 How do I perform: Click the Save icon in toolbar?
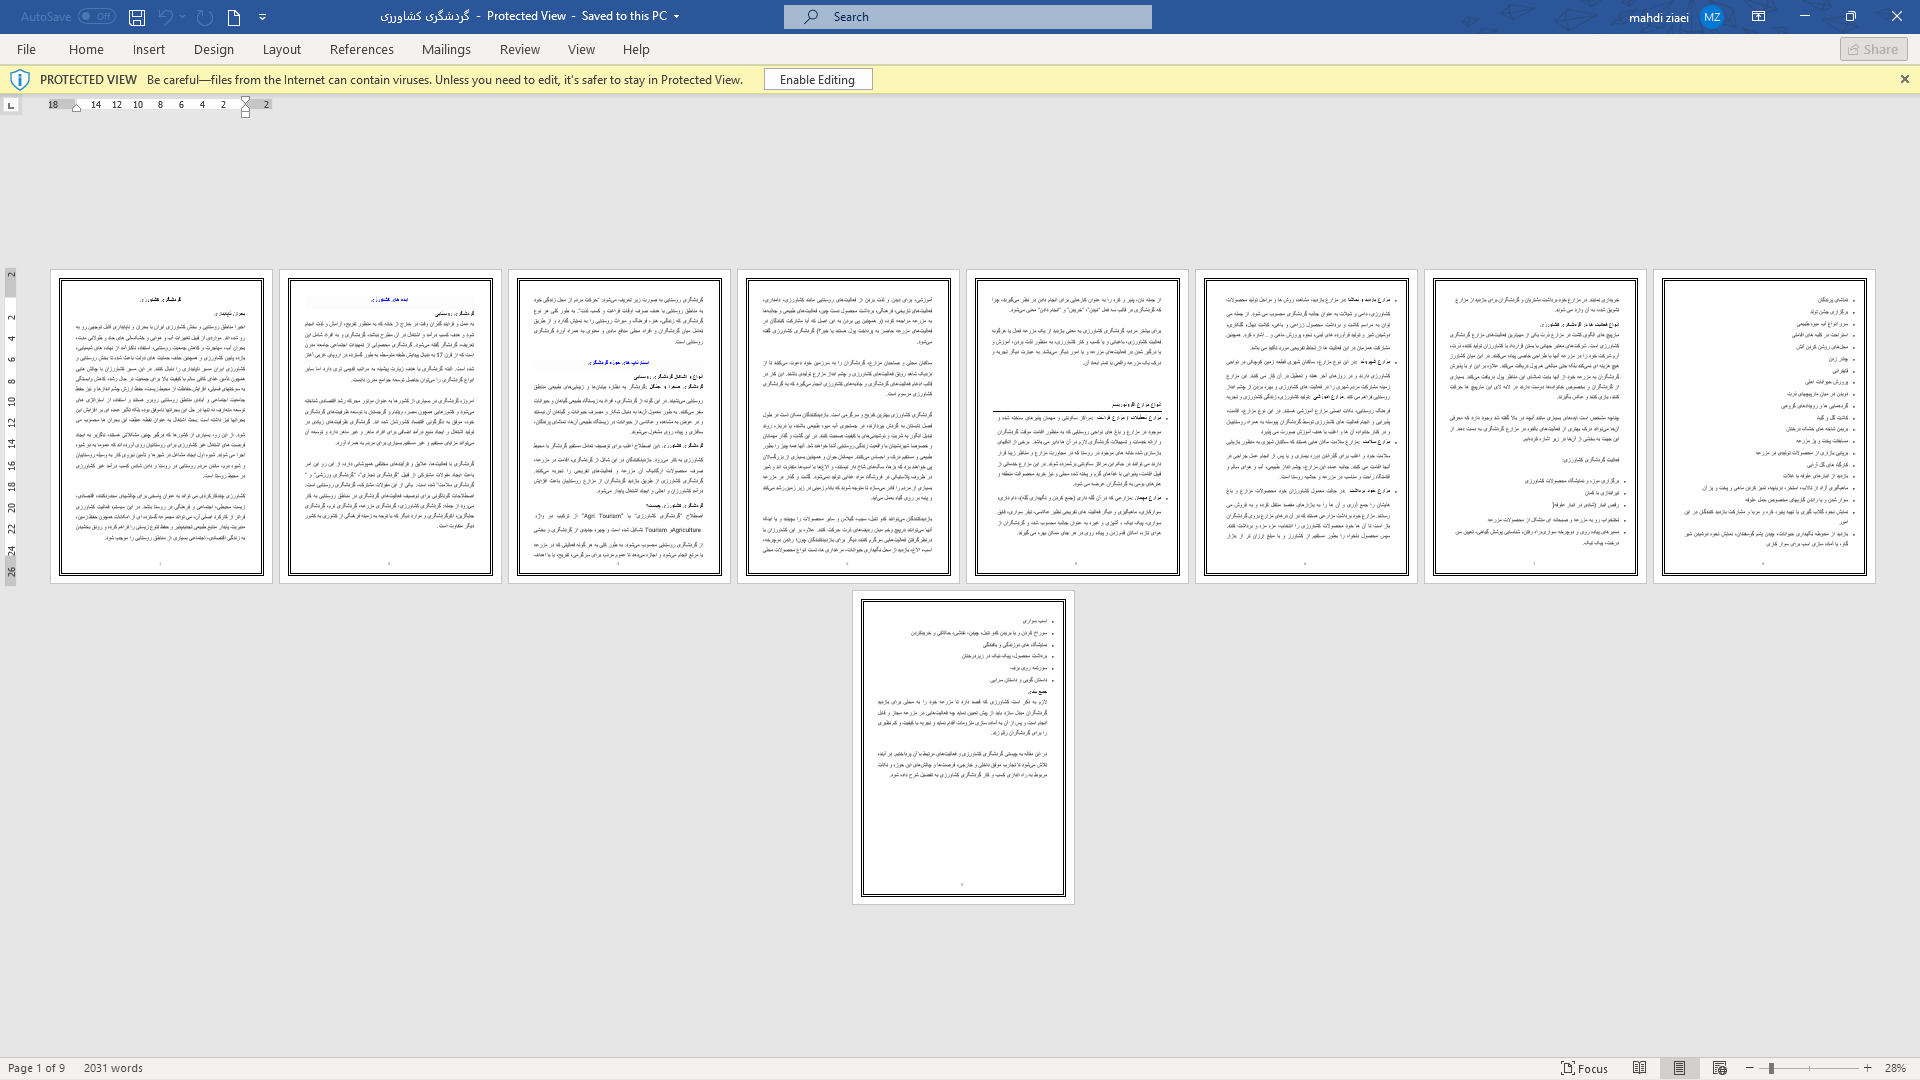point(135,17)
